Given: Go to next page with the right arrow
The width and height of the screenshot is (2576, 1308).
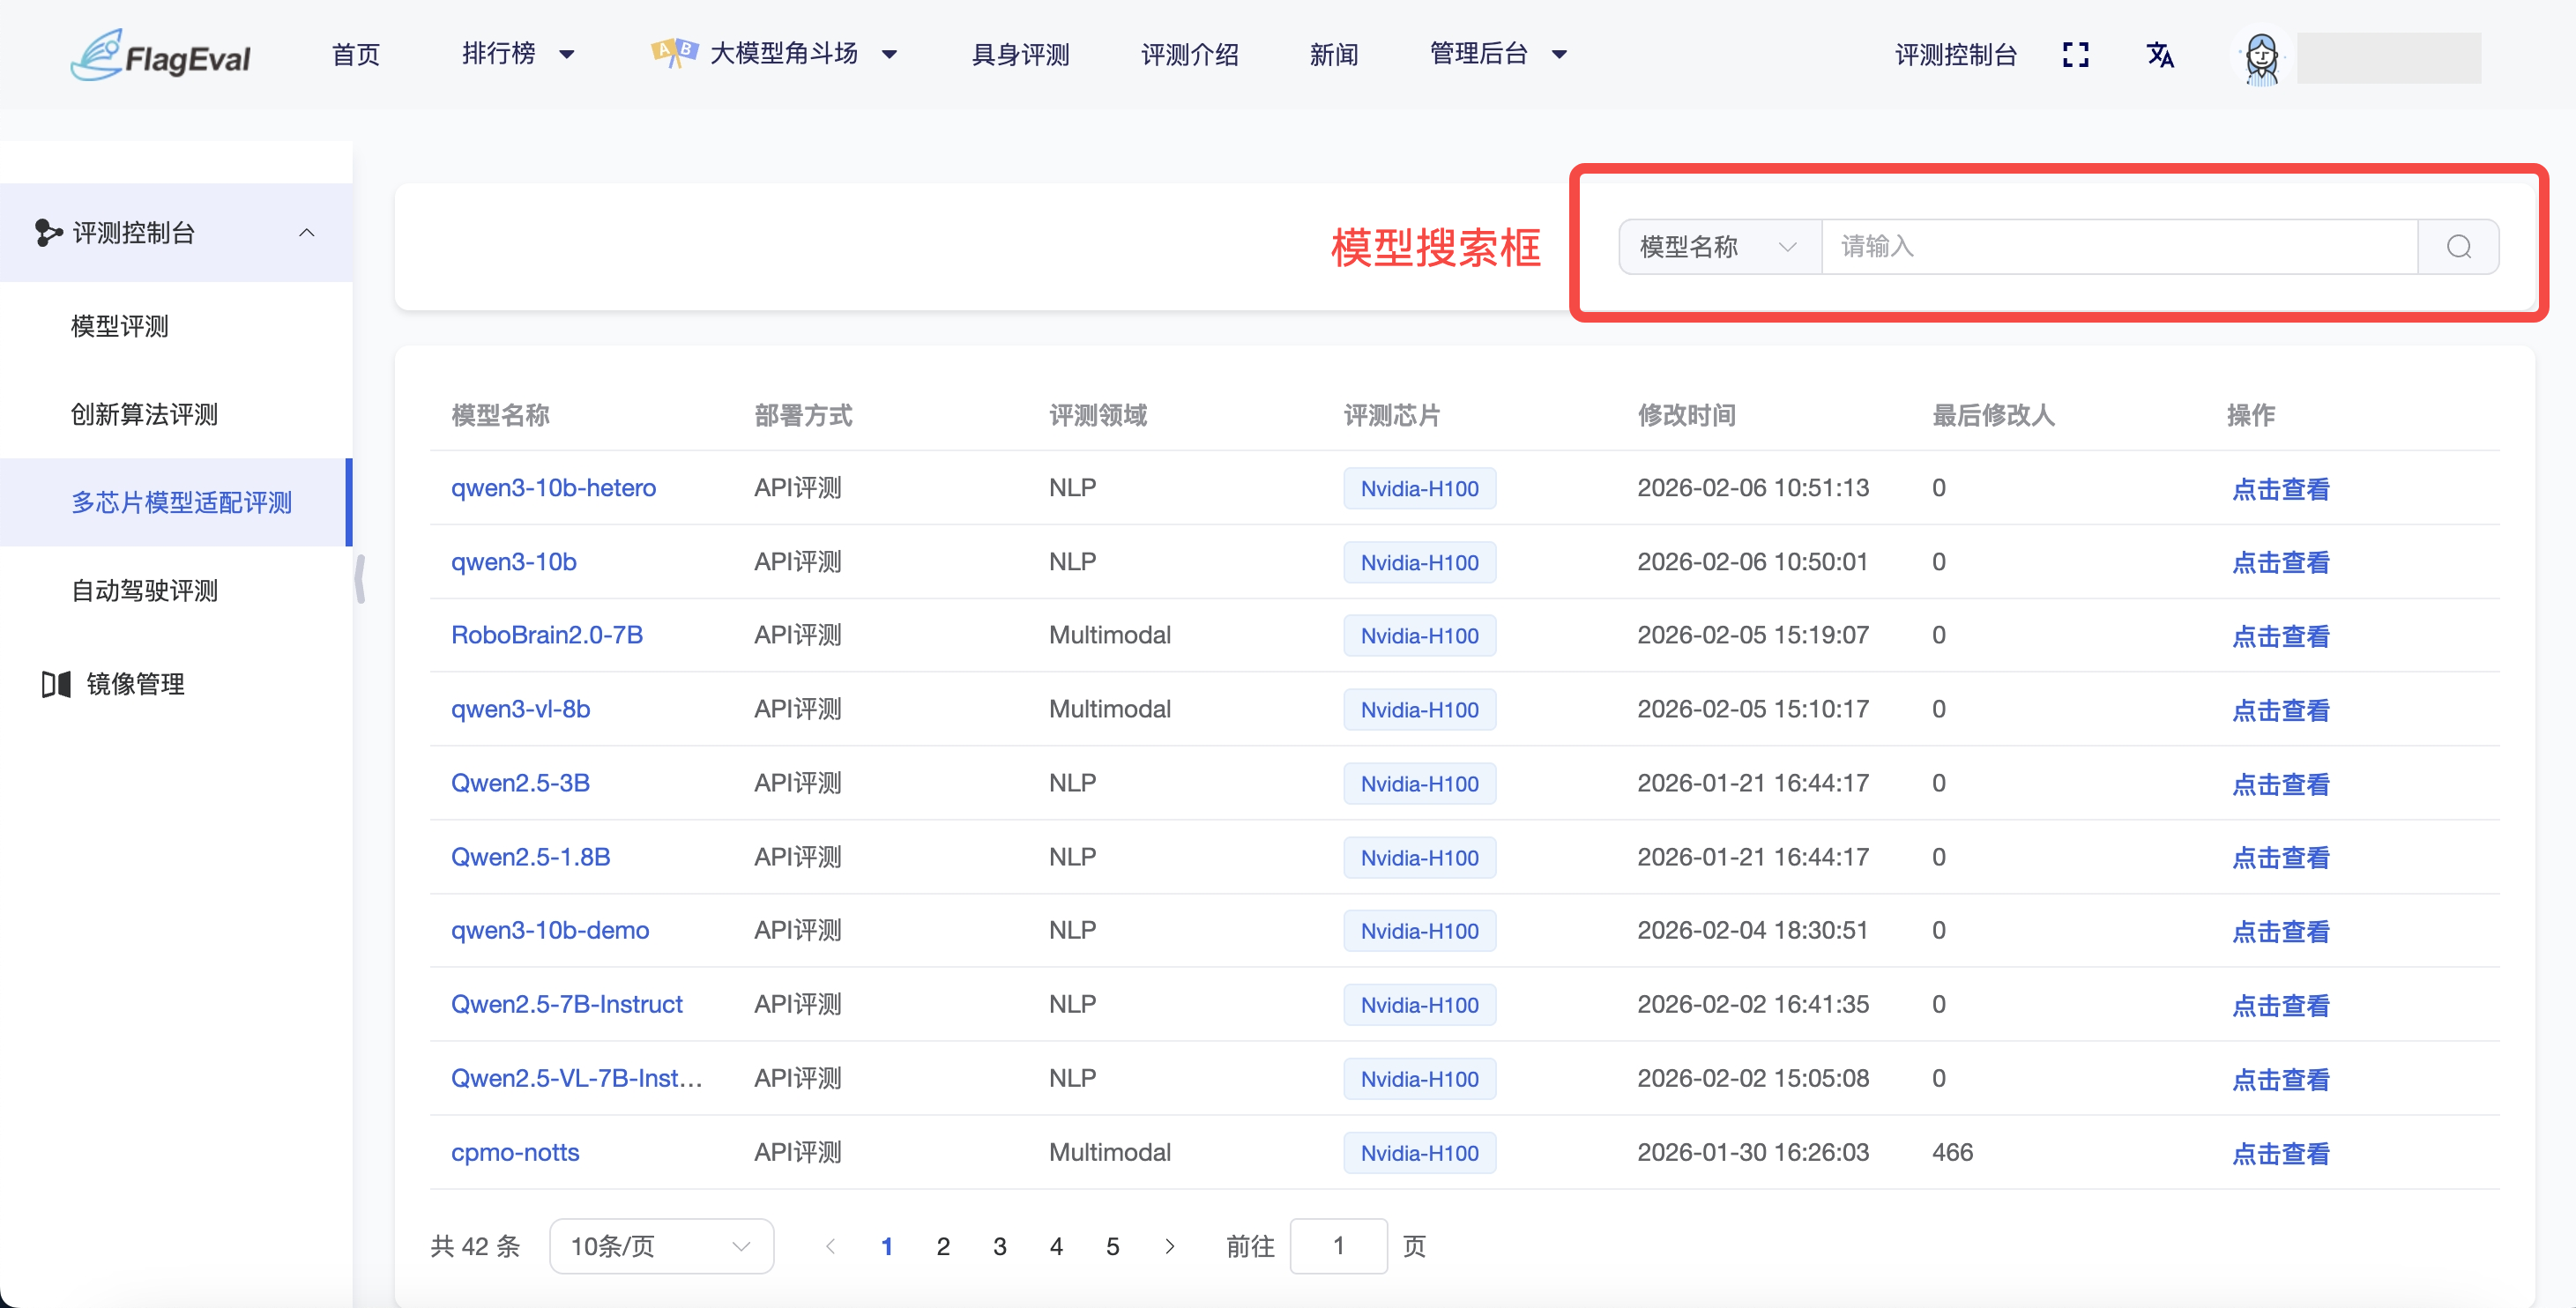Looking at the screenshot, I should 1170,1246.
